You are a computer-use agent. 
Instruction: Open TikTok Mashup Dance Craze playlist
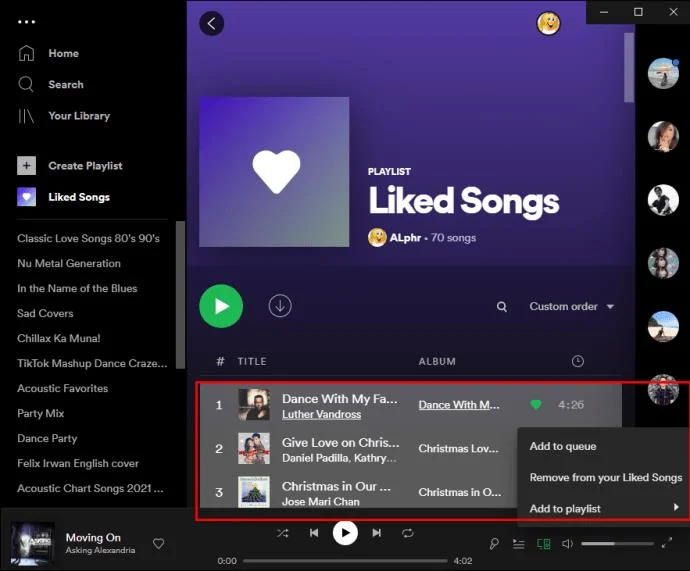tap(92, 363)
